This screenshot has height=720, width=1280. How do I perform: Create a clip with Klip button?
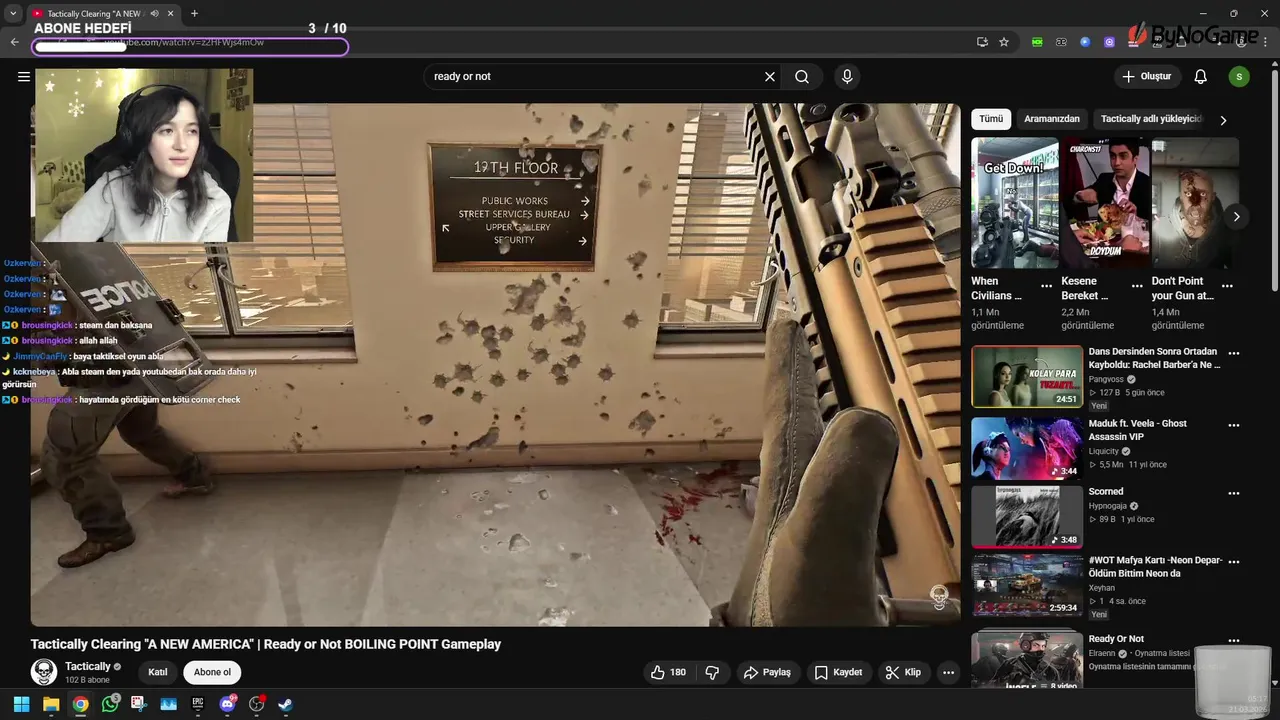(903, 672)
